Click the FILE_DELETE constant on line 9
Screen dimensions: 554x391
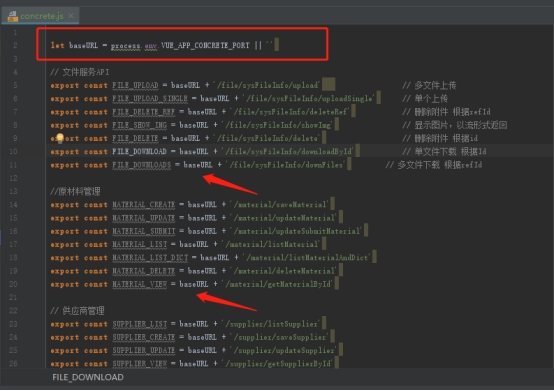point(135,138)
